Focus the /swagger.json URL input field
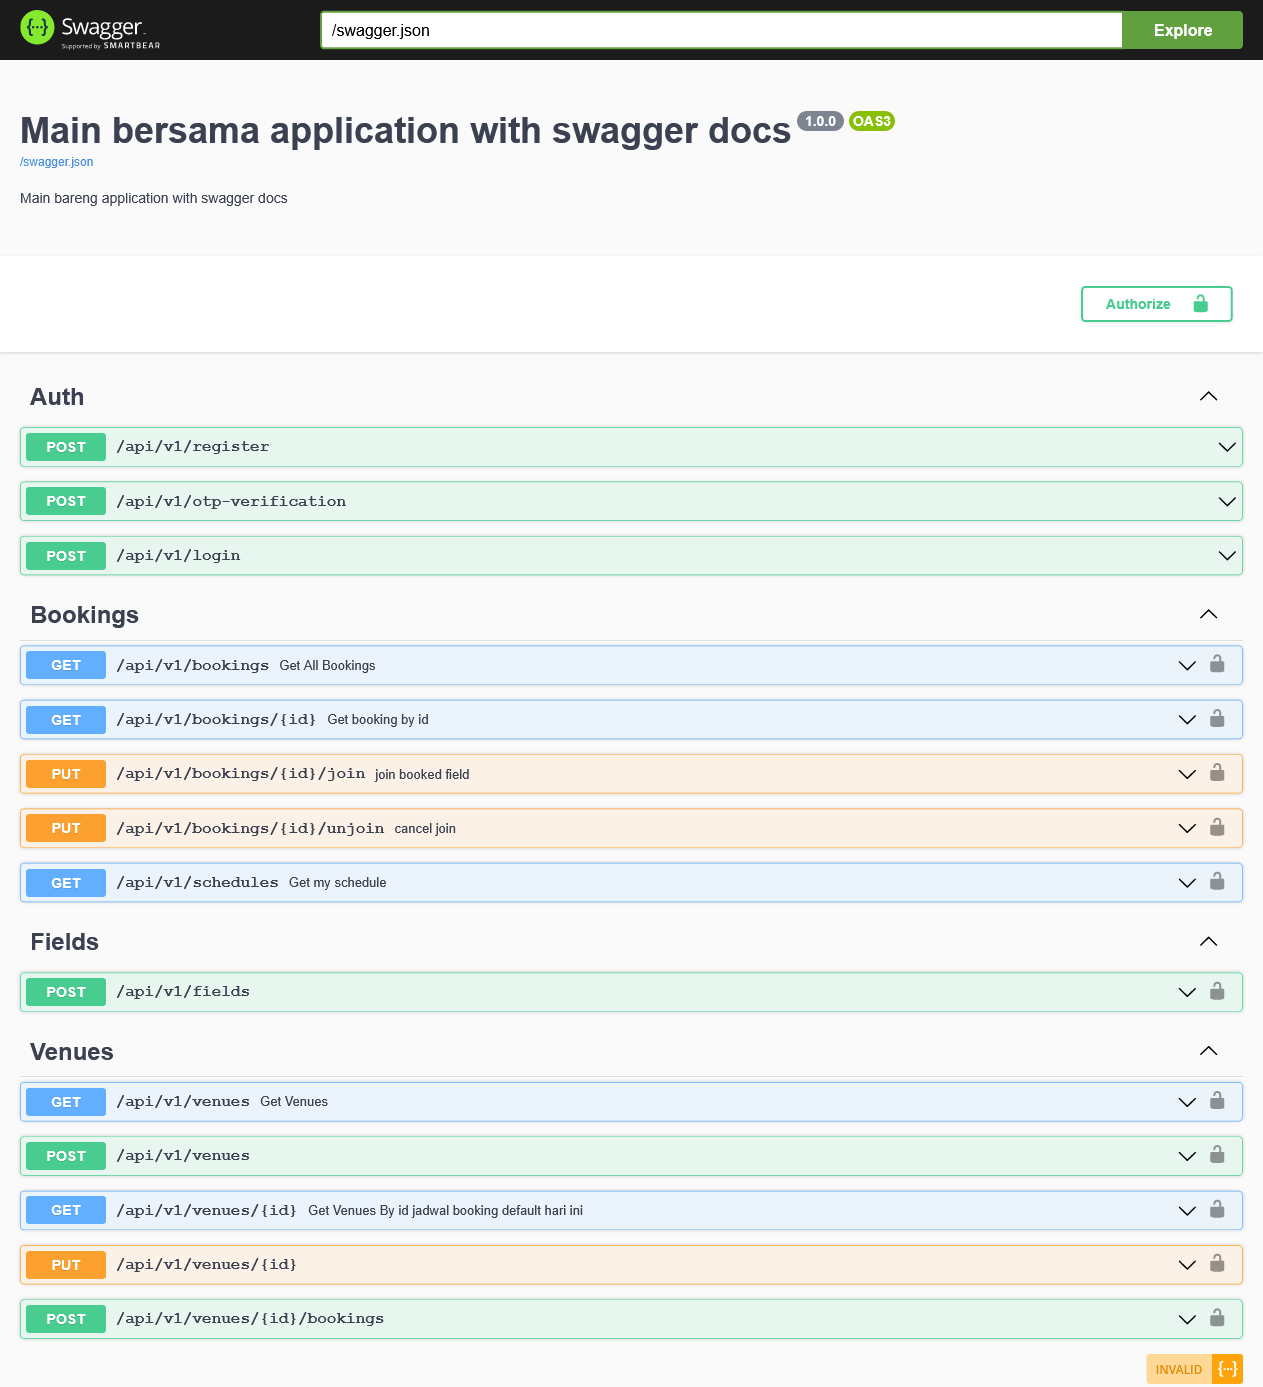This screenshot has height=1387, width=1263. pos(721,30)
